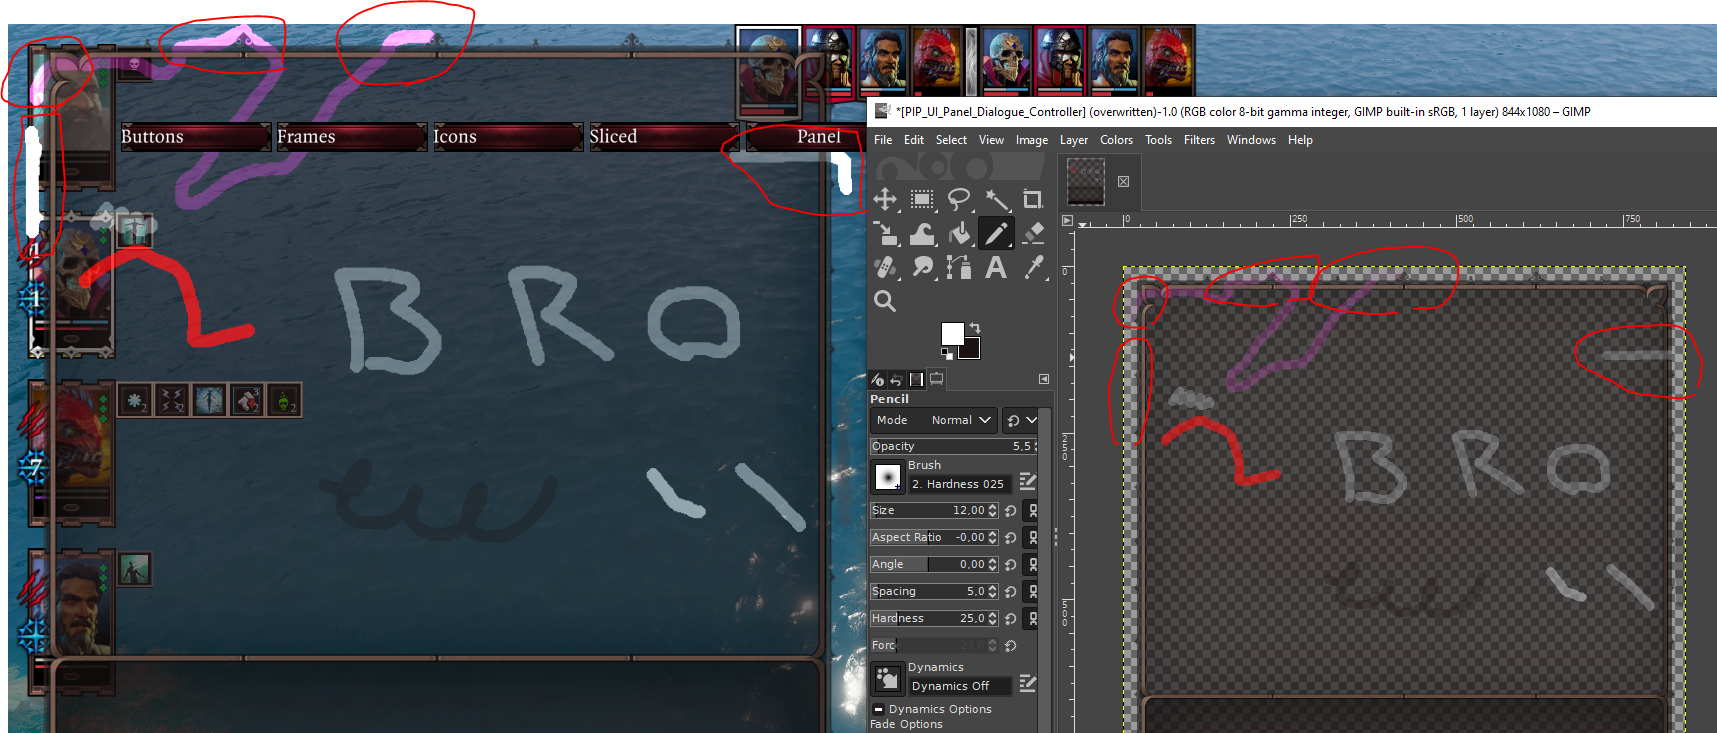Select the Color Picker eyedropper tool
This screenshot has height=733, width=1717.
(1033, 267)
